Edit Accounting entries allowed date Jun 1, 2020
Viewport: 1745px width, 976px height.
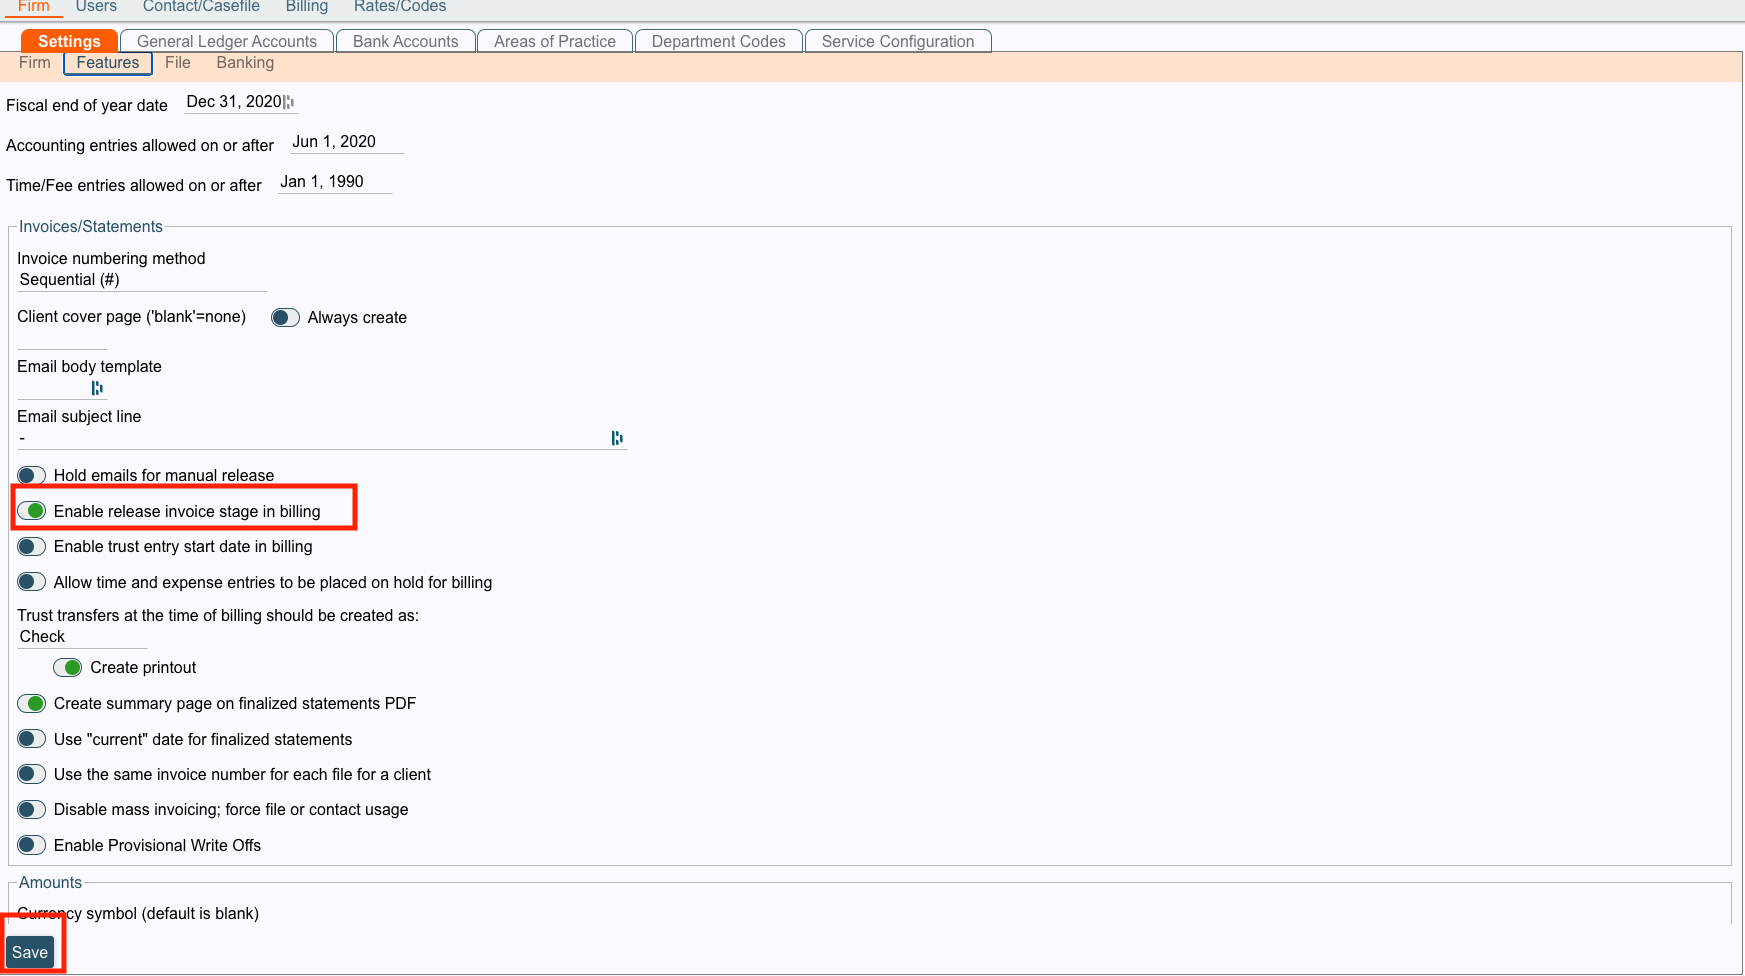click(347, 142)
